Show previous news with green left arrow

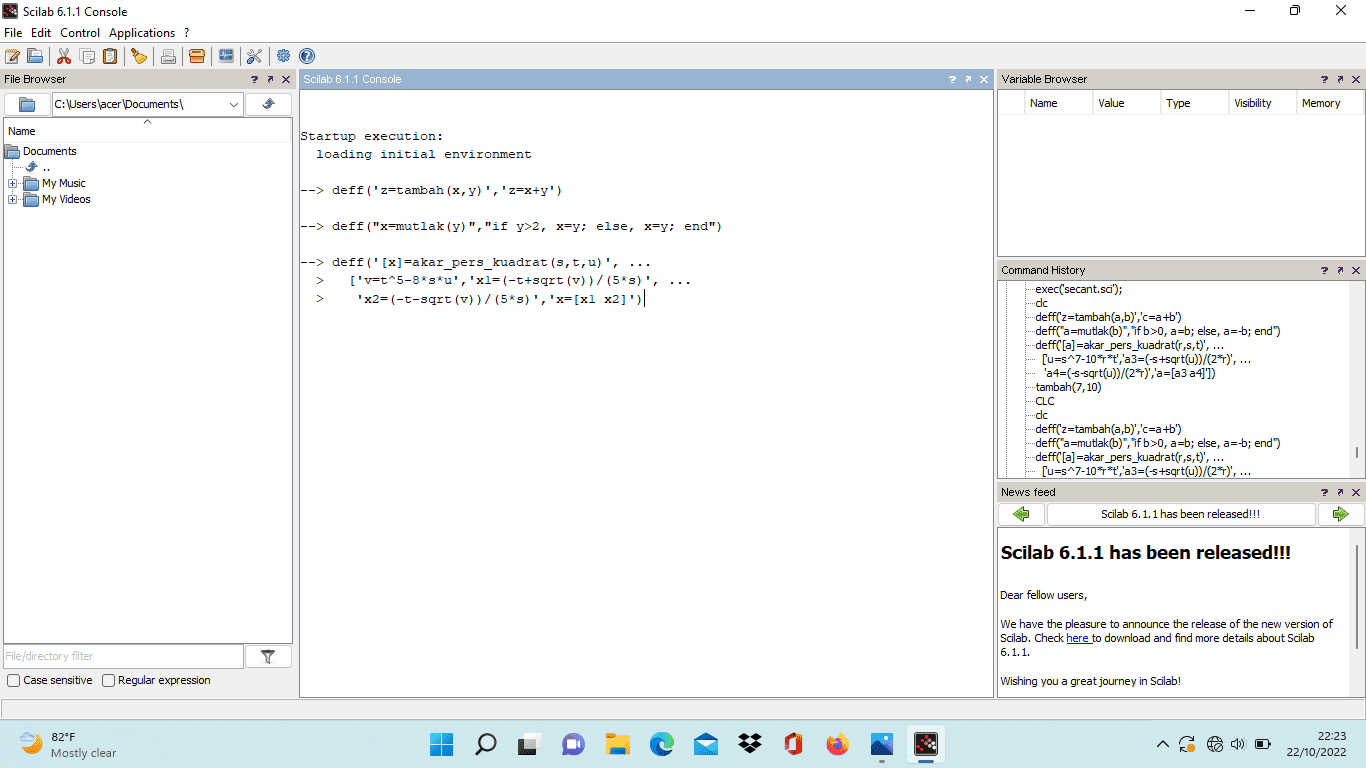pyautogui.click(x=1021, y=514)
